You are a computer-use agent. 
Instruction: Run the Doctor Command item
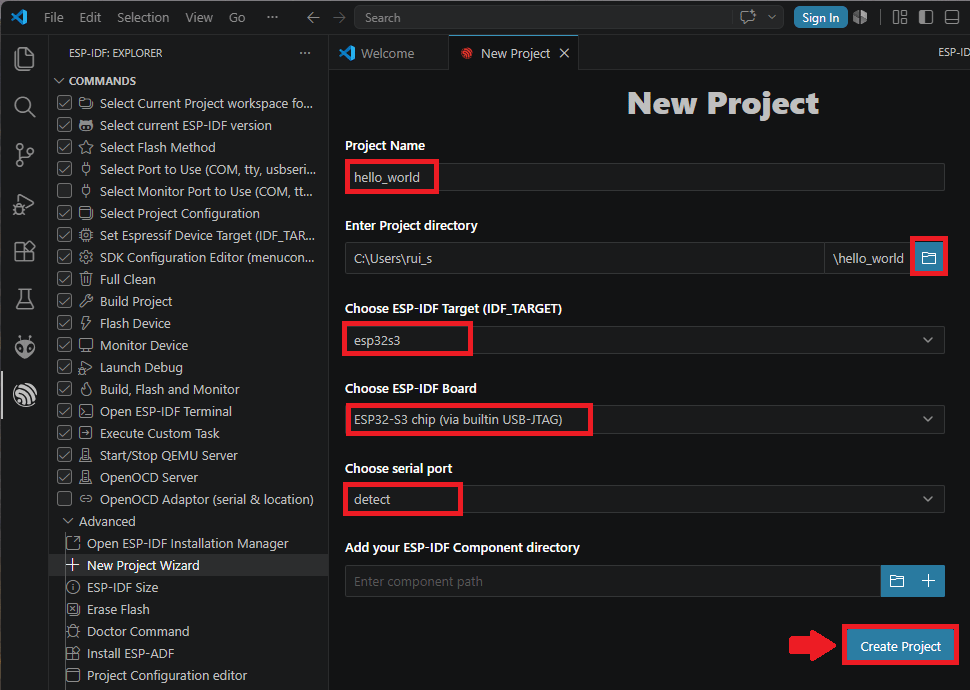pyautogui.click(x=138, y=631)
